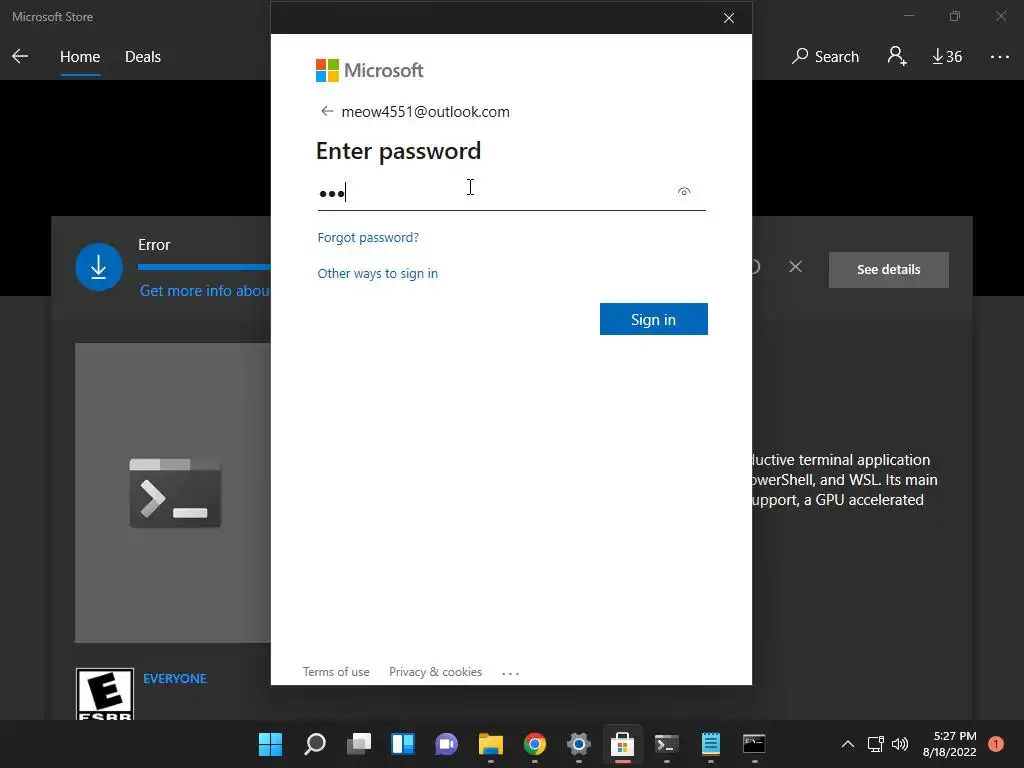This screenshot has width=1024, height=768.
Task: Open the sign-in footer ellipsis menu
Action: pyautogui.click(x=510, y=673)
